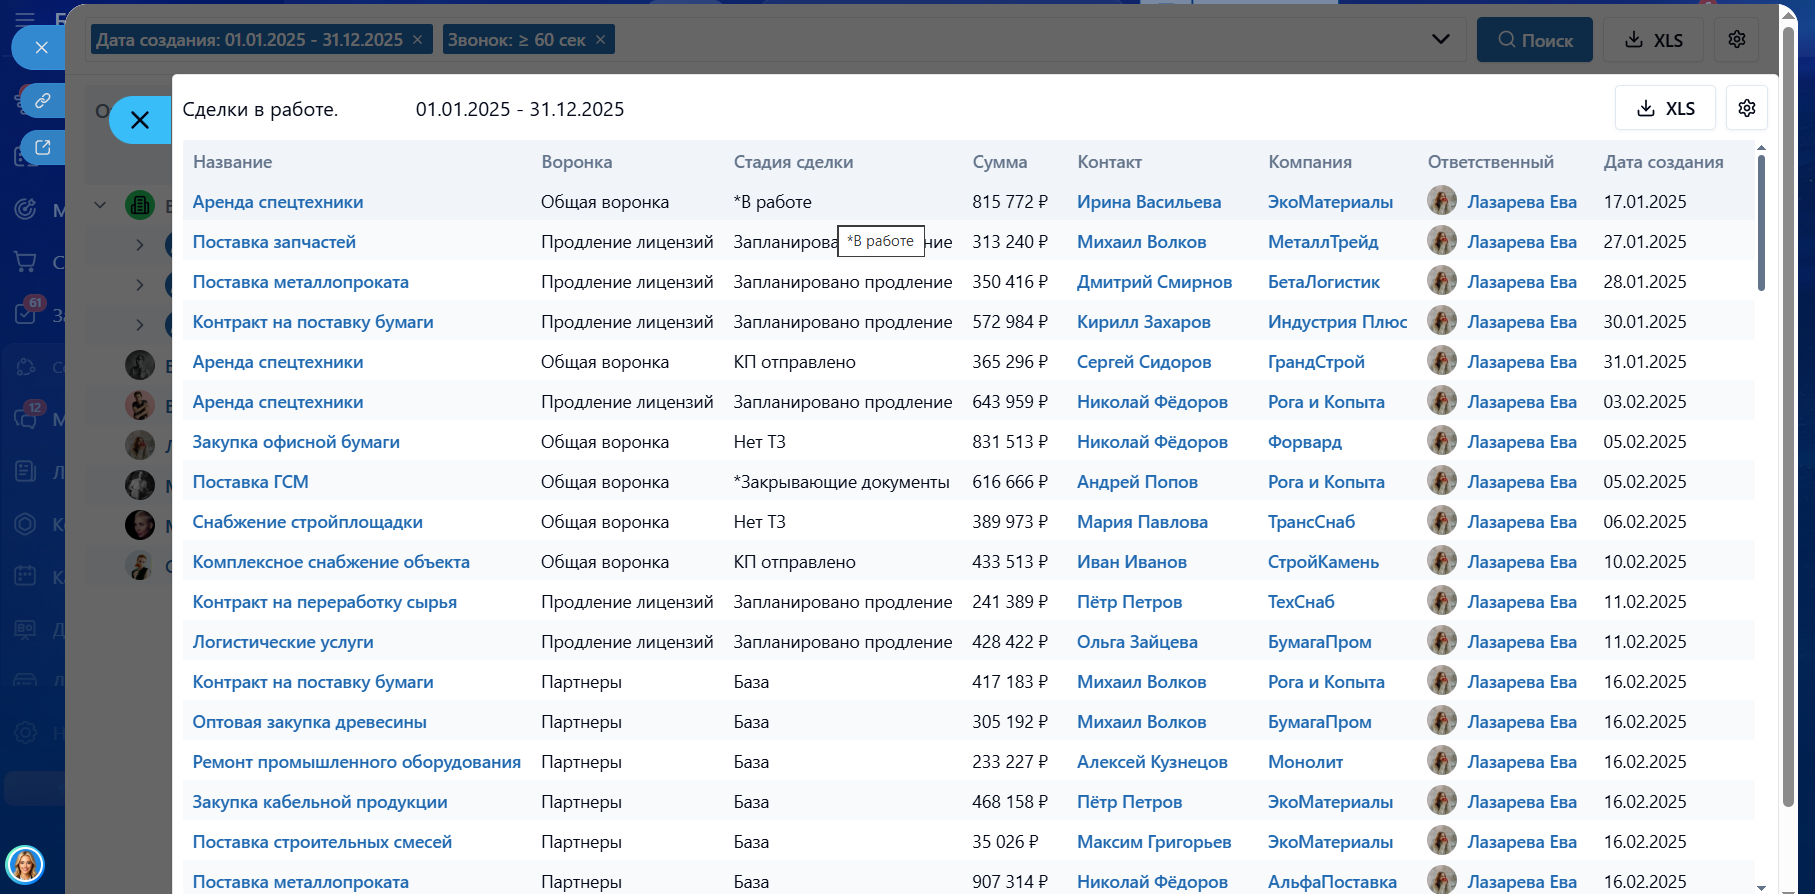1815x894 pixels.
Task: Click the copy link chain icon
Action: 42,100
